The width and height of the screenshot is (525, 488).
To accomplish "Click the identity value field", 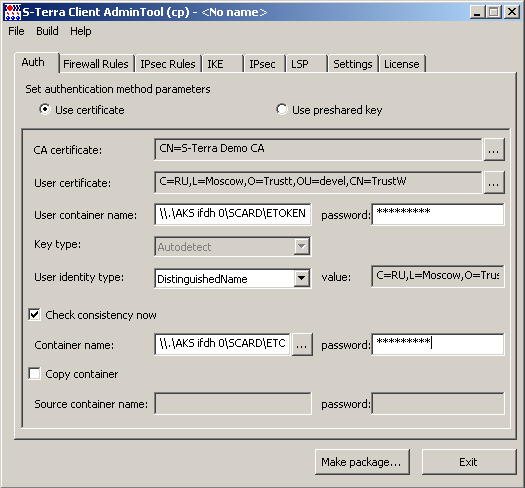I will [x=438, y=276].
